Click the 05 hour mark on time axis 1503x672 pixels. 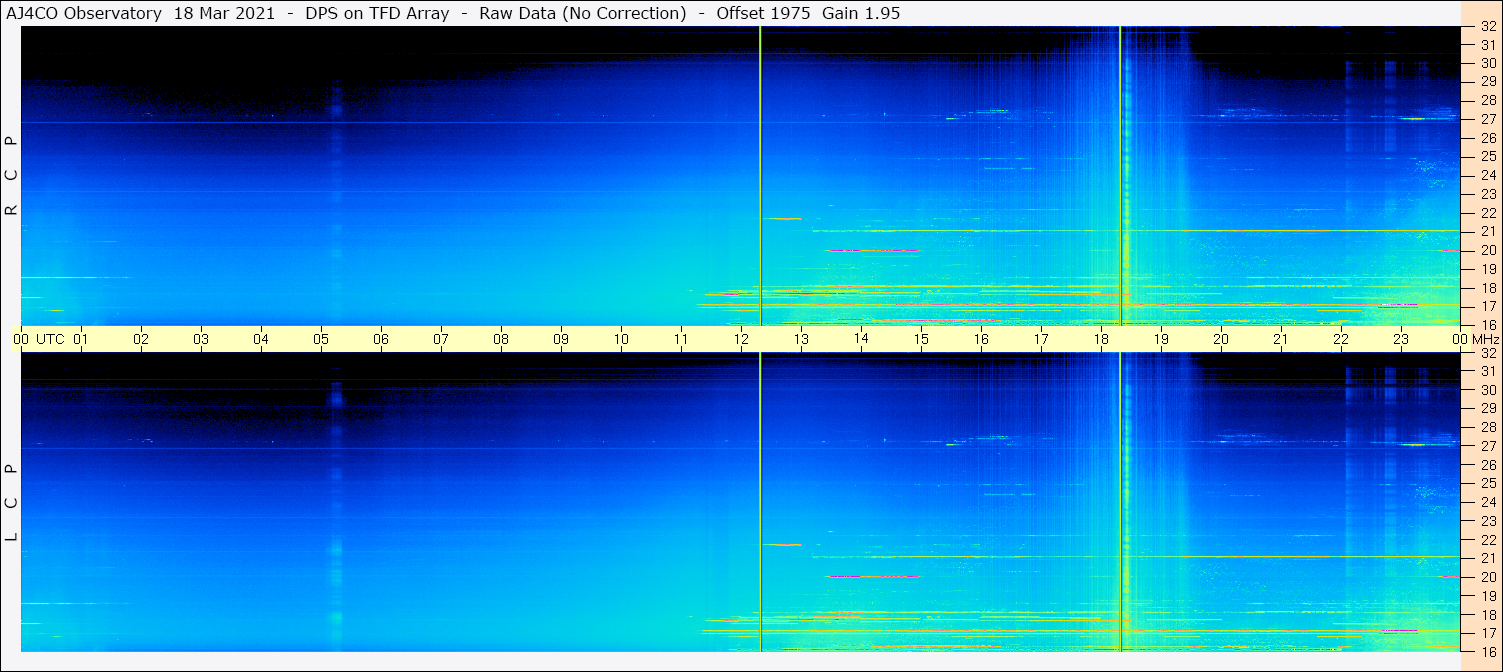click(321, 340)
